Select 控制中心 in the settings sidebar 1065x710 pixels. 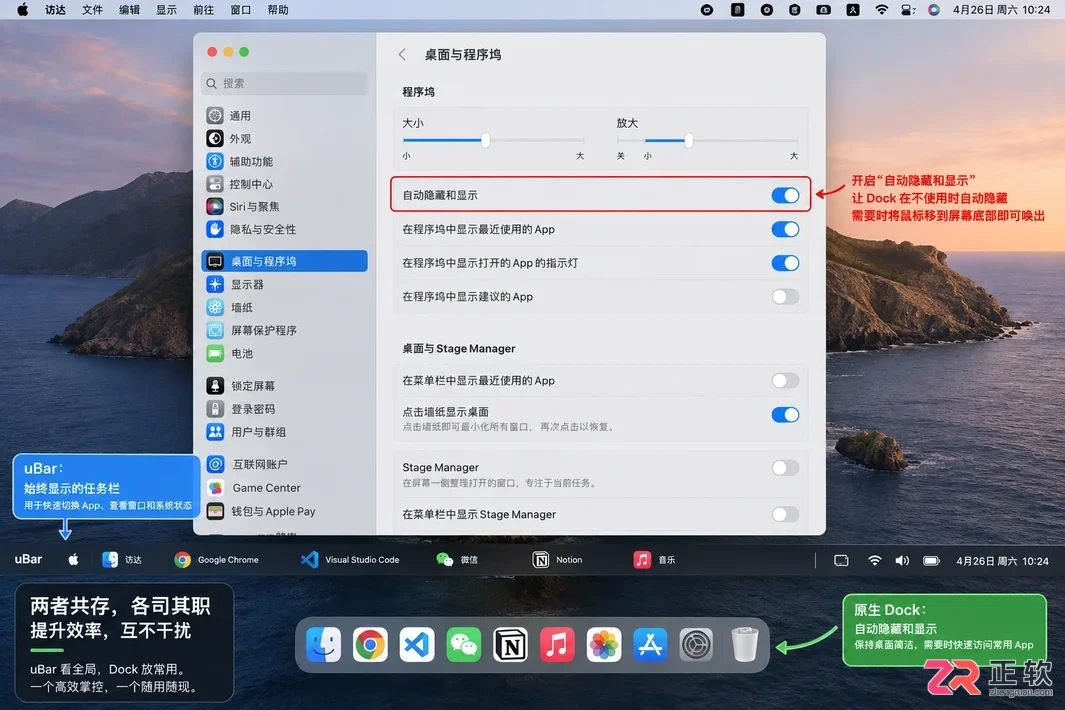click(285, 184)
